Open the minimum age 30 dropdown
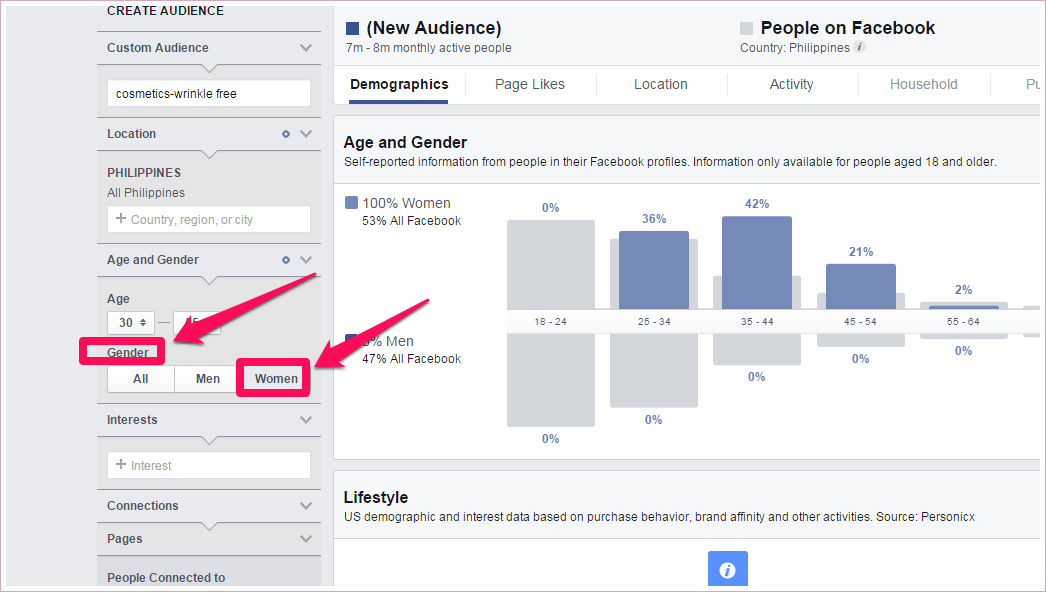This screenshot has width=1046, height=592. (131, 323)
